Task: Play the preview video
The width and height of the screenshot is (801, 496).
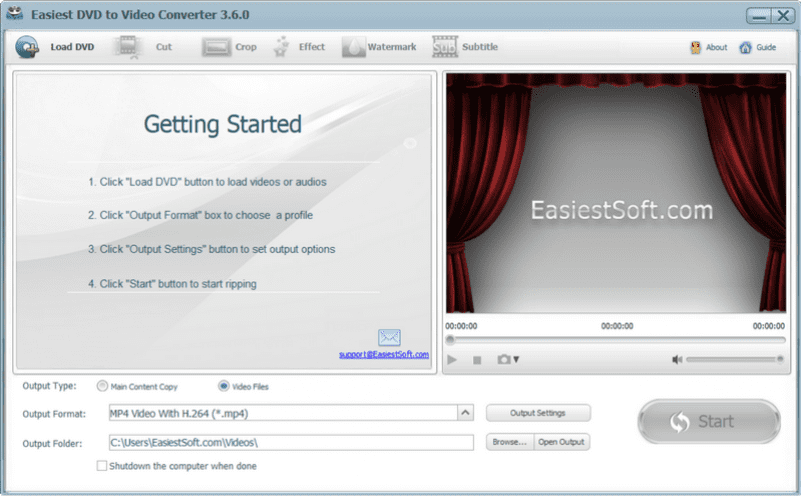Action: (x=452, y=360)
